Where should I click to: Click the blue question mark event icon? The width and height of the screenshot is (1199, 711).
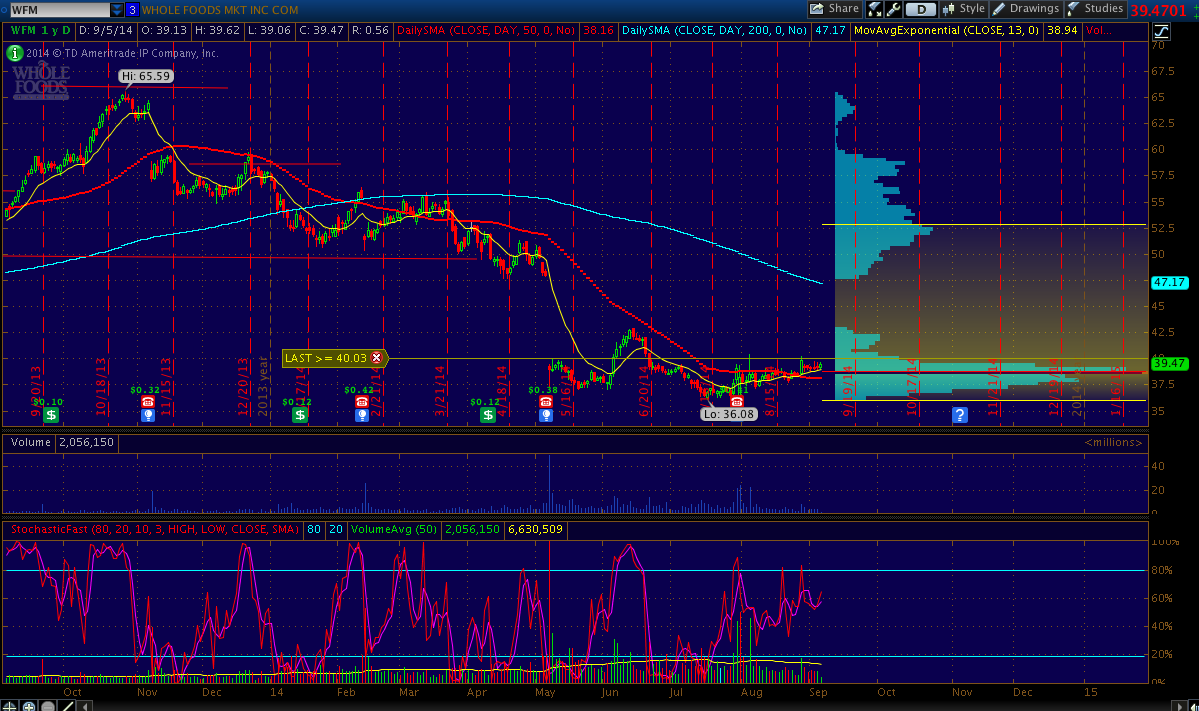pos(960,414)
